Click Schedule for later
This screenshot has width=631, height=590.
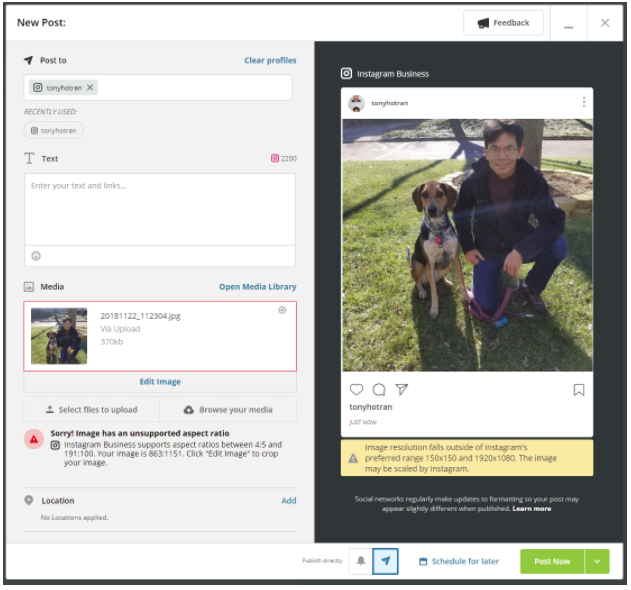coord(459,561)
